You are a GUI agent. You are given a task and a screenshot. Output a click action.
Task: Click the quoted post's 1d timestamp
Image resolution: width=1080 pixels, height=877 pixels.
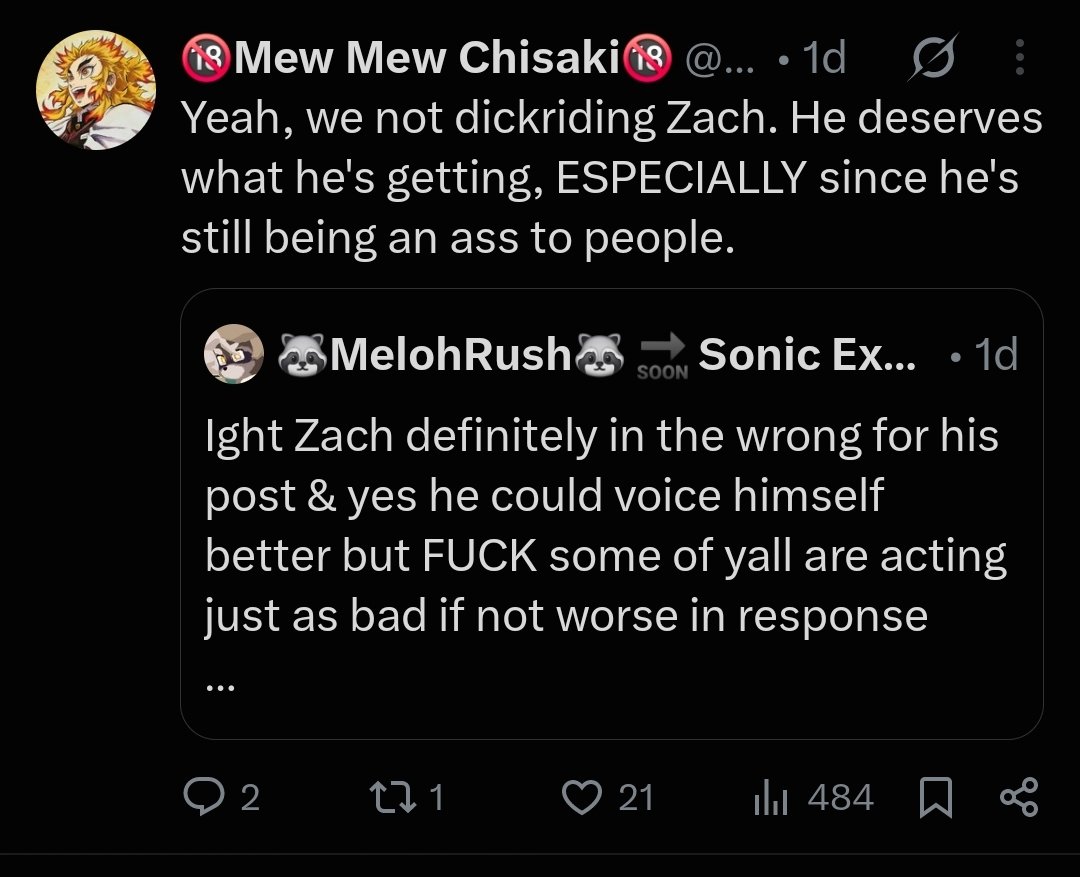click(x=995, y=354)
